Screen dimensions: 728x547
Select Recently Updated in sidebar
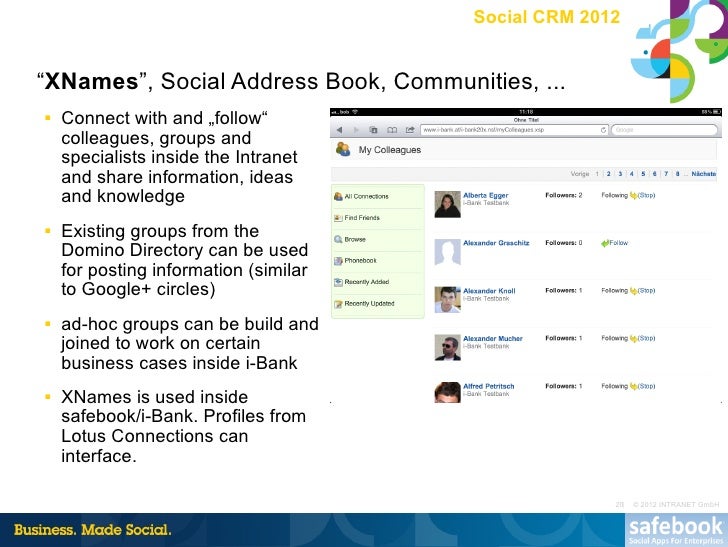(x=369, y=304)
